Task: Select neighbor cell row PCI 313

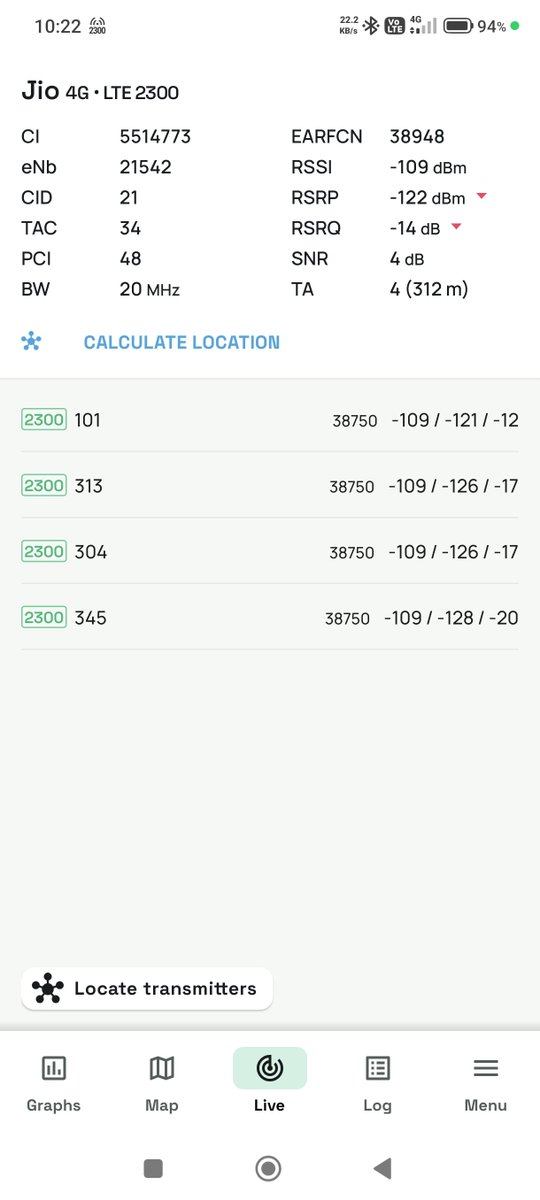Action: (x=270, y=486)
